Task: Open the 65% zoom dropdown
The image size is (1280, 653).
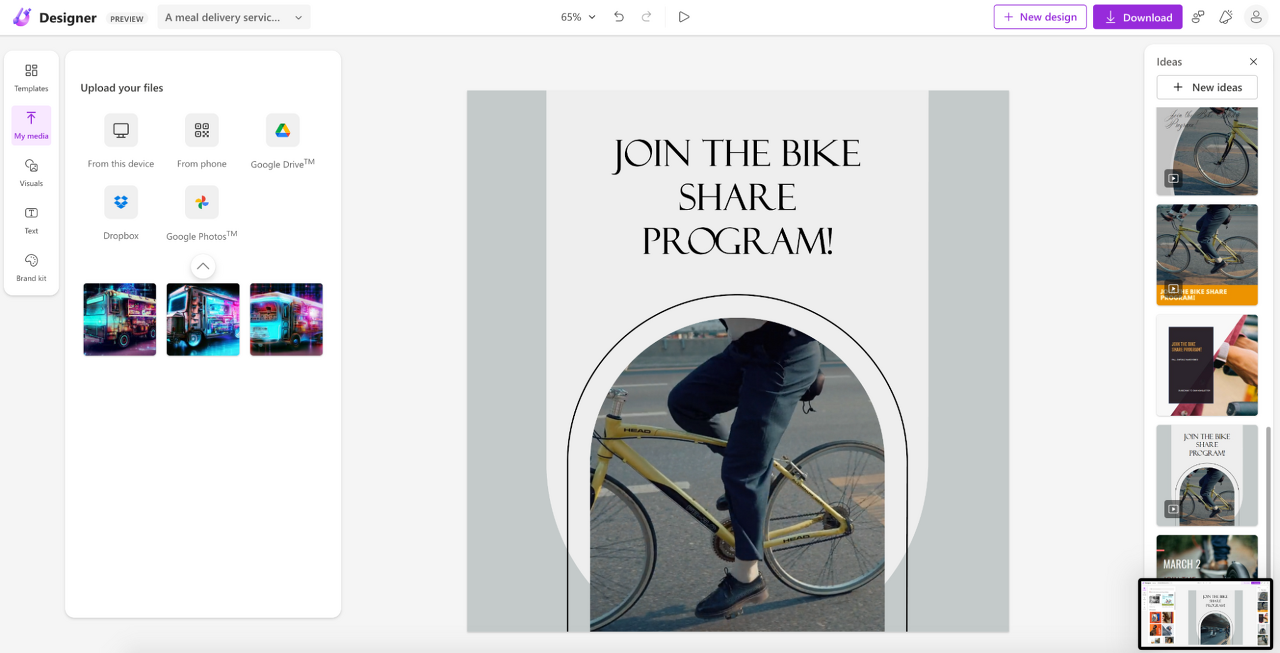Action: click(x=578, y=17)
